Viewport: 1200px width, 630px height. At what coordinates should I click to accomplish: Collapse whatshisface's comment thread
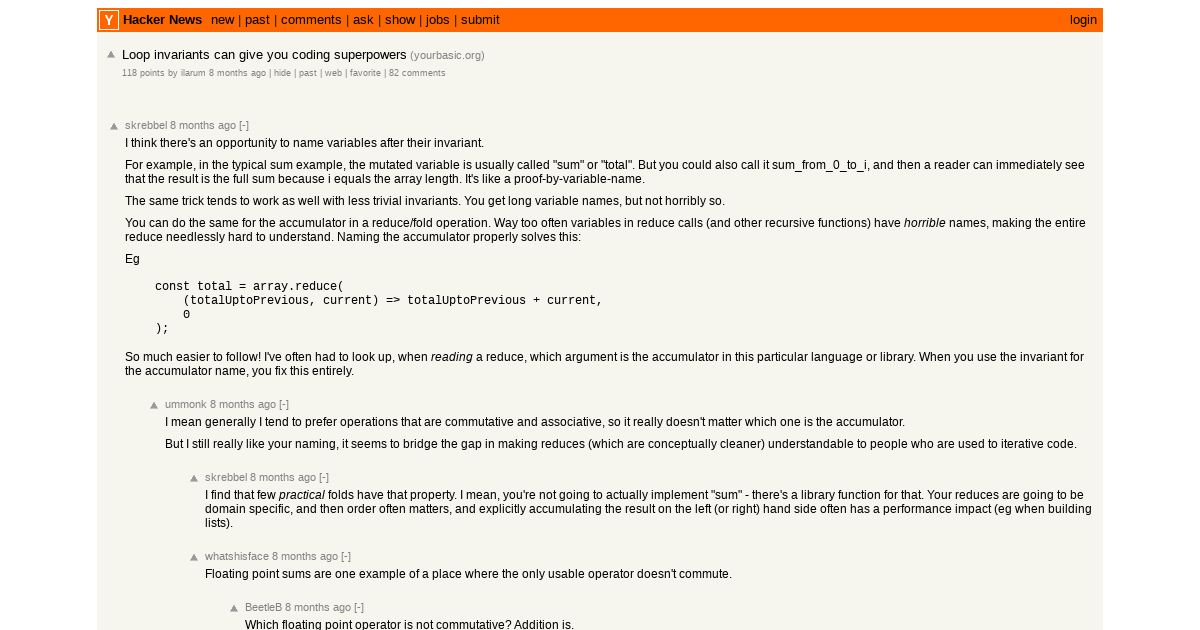pyautogui.click(x=346, y=557)
